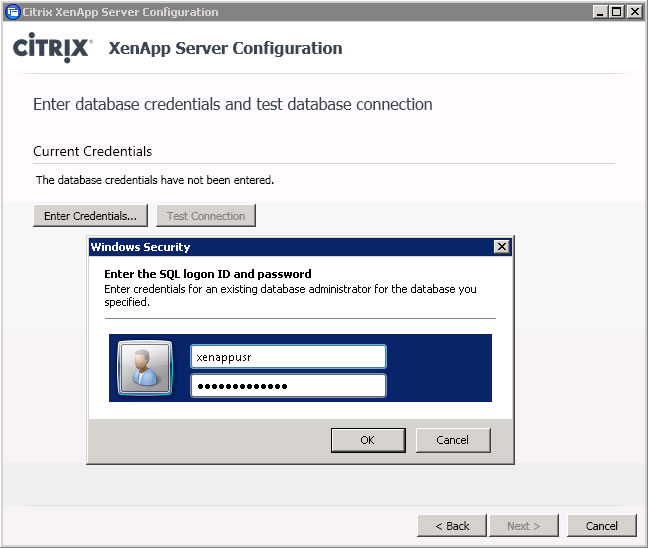This screenshot has height=548, width=648.
Task: Click the 'Enter the SQL logon ID and password' heading
Action: click(x=208, y=274)
